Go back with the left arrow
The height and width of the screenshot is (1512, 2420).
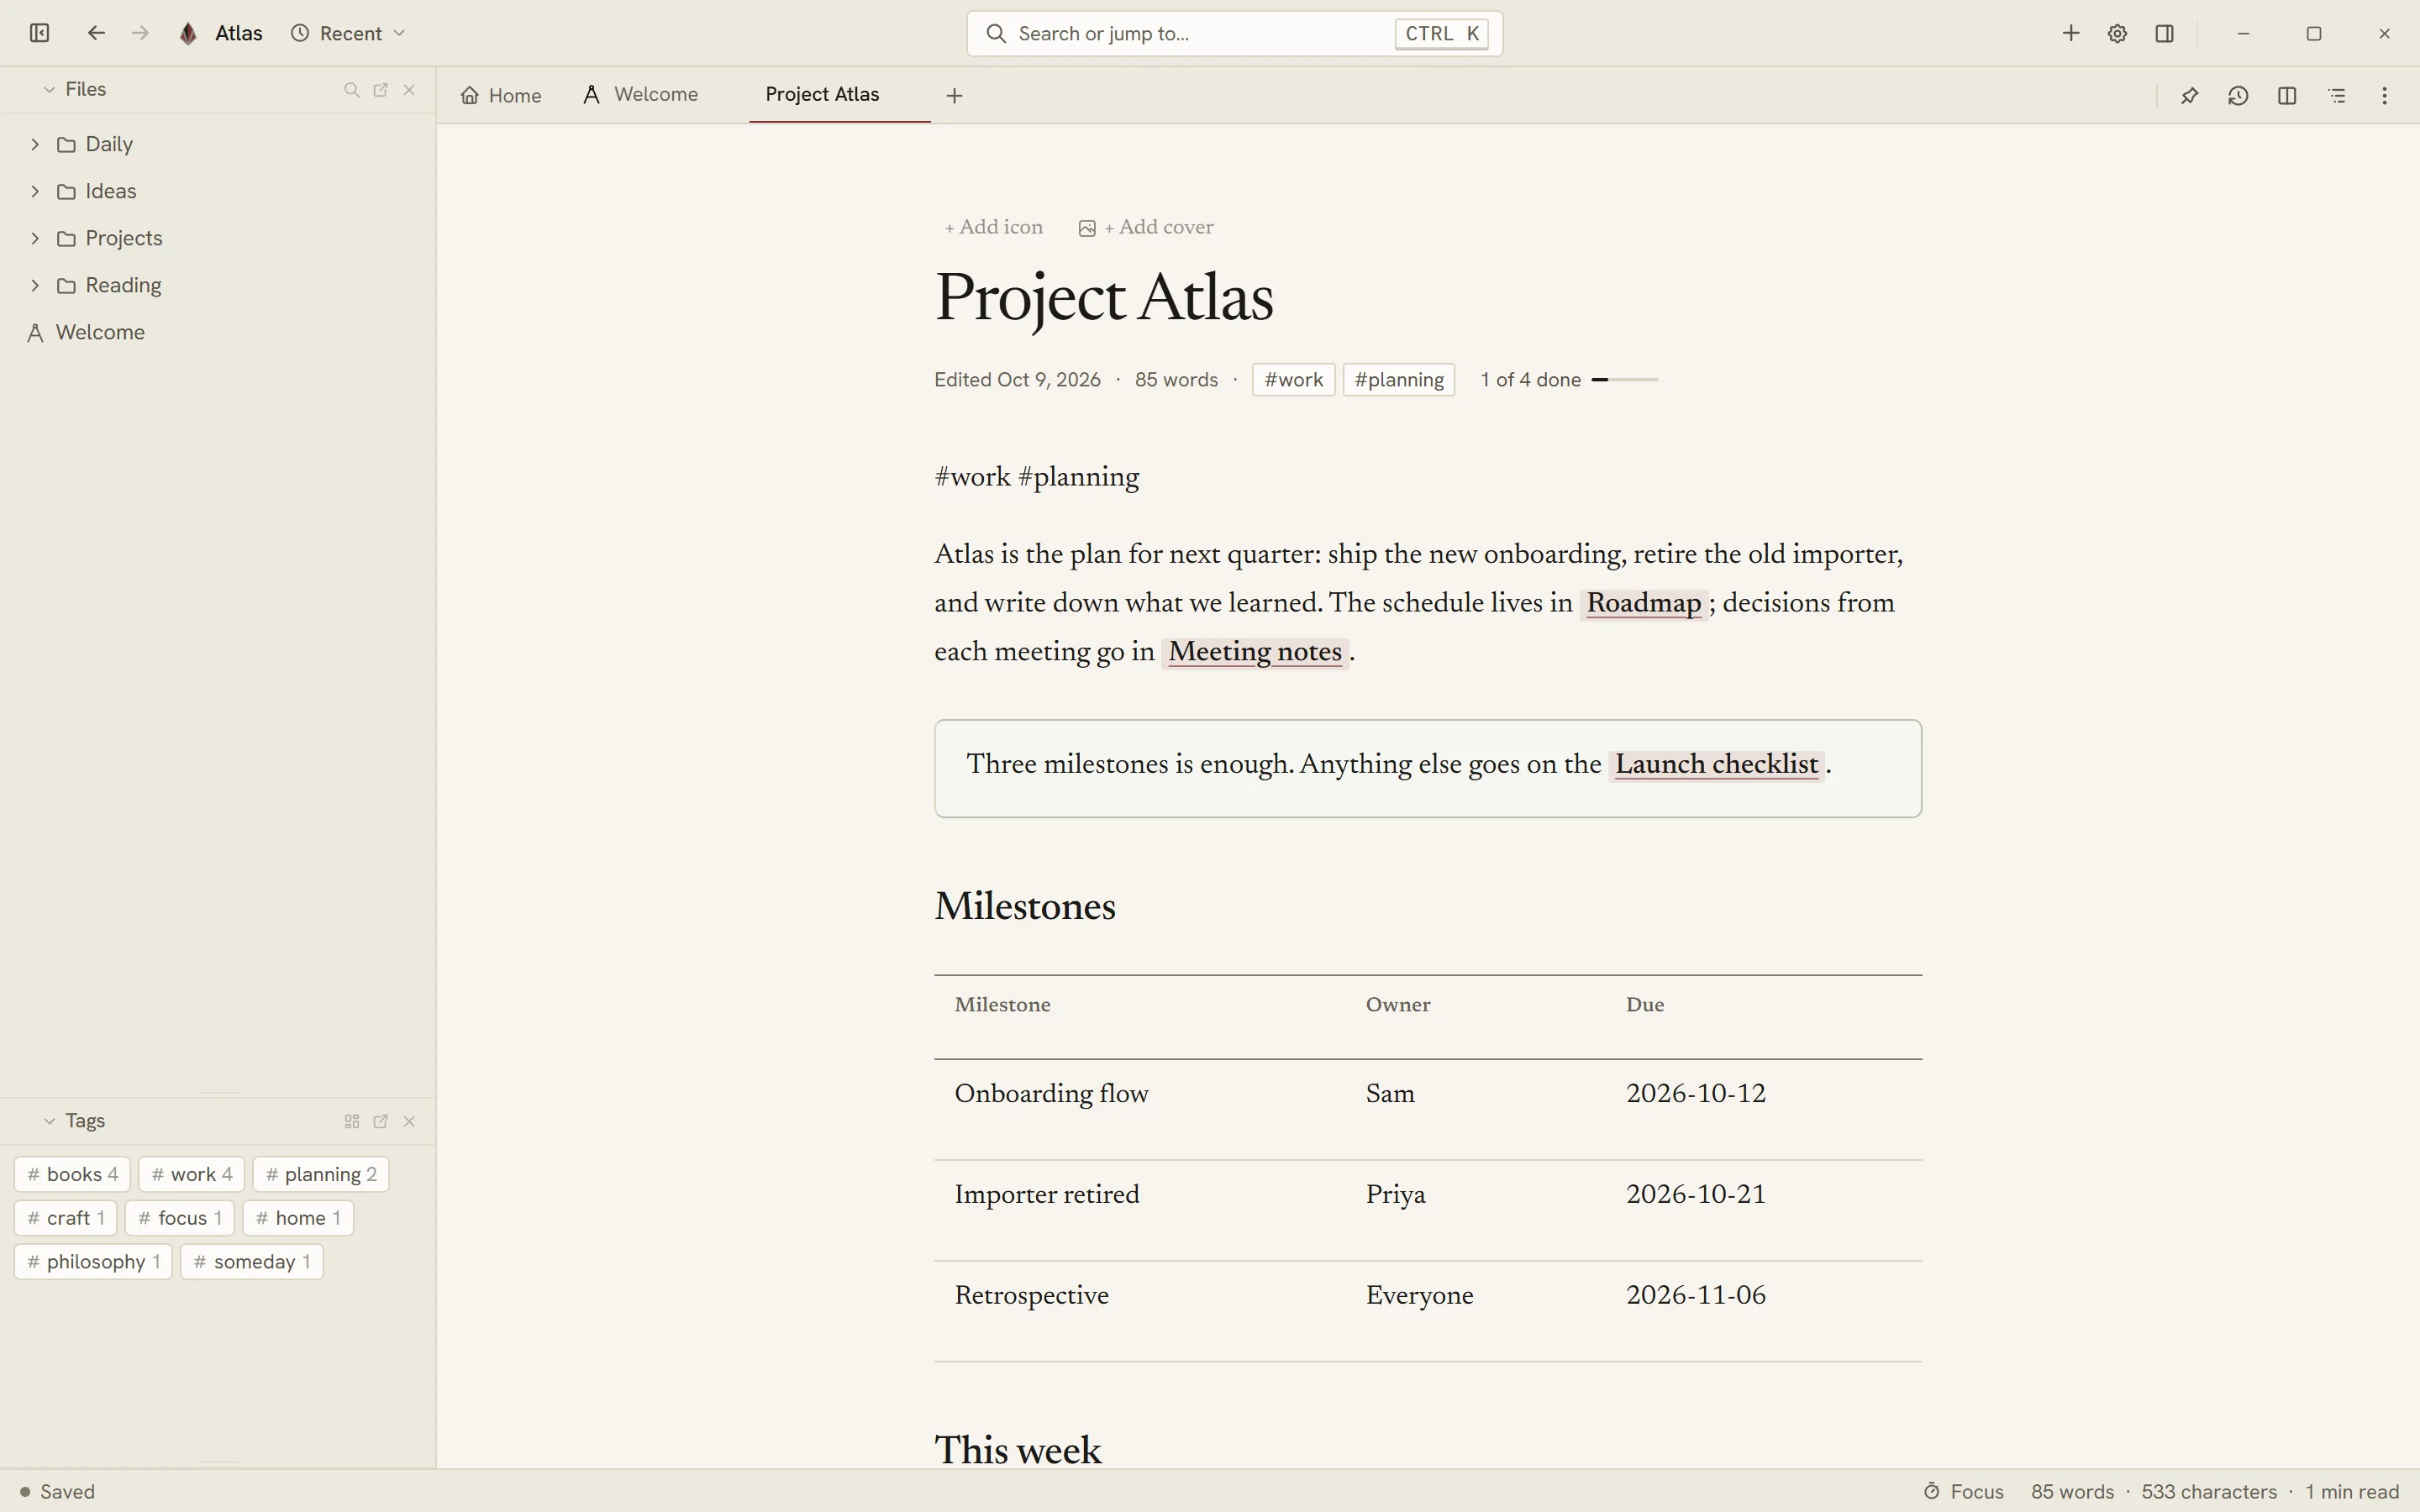click(96, 33)
